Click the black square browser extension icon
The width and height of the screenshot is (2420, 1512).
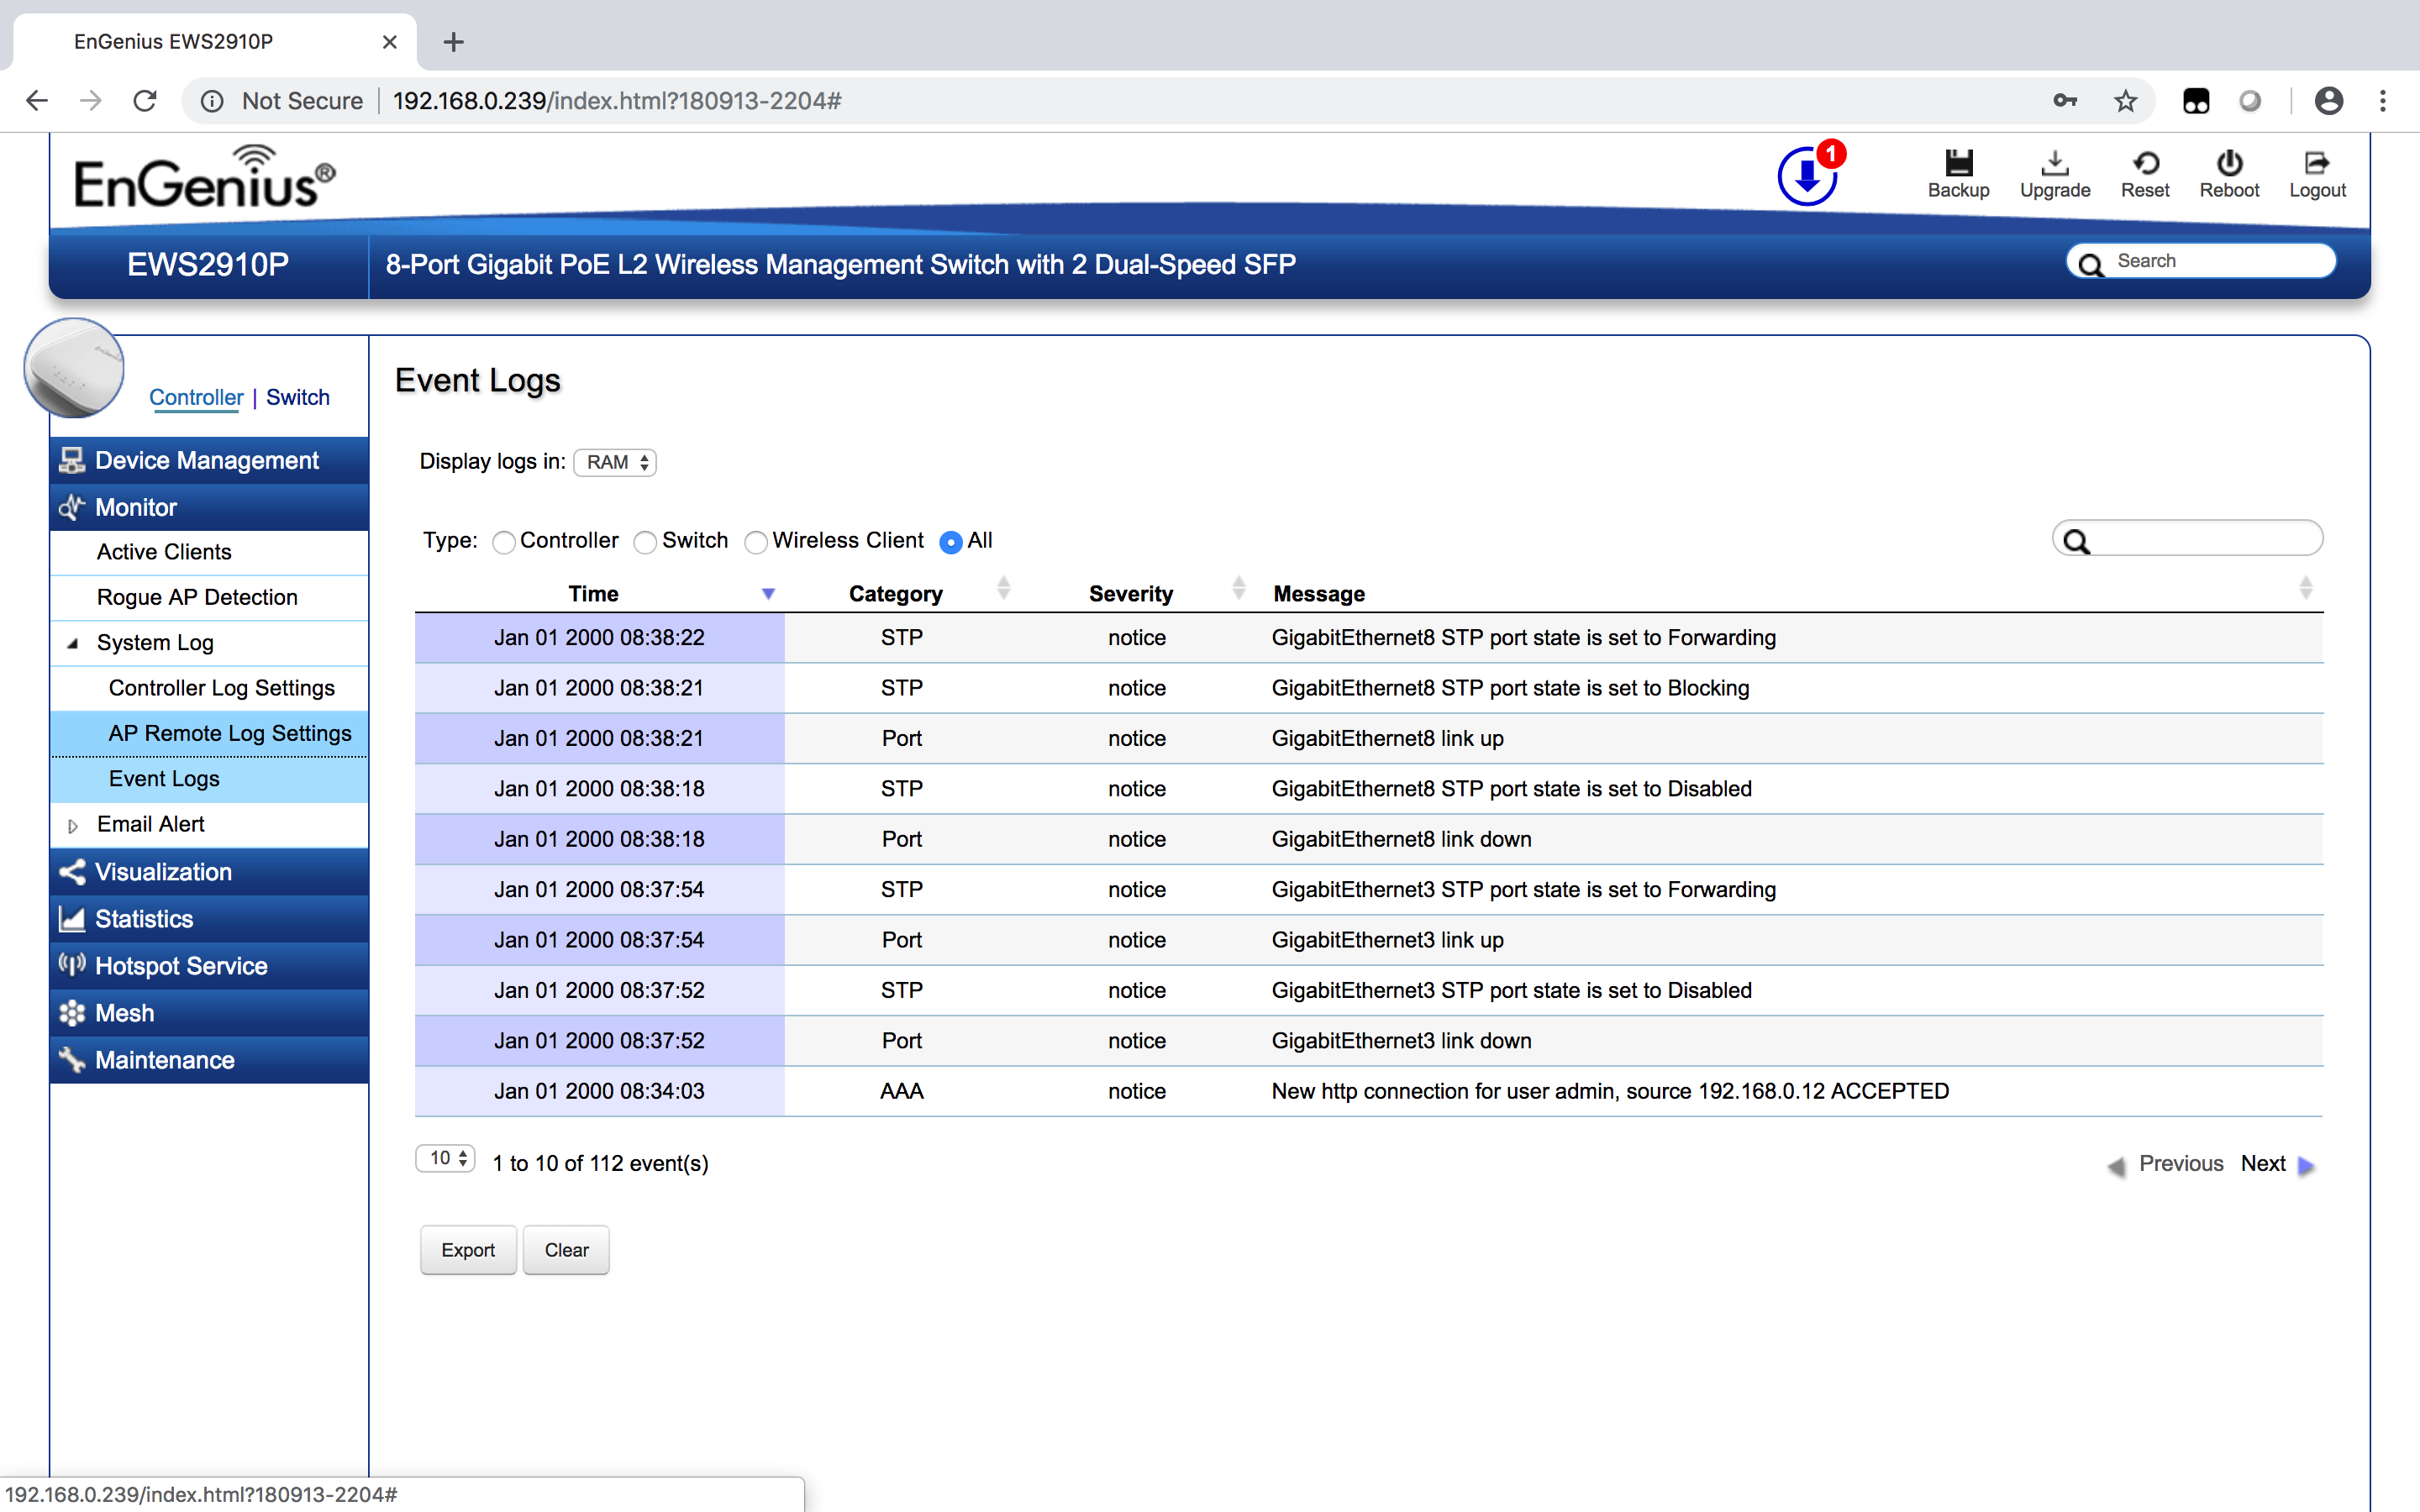point(2196,101)
